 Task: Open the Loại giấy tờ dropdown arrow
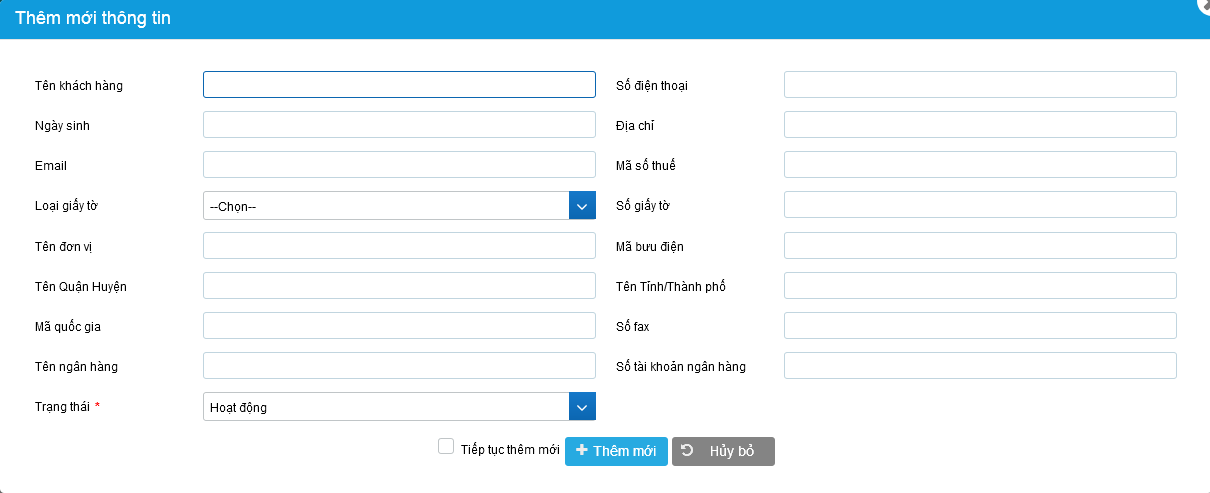582,206
